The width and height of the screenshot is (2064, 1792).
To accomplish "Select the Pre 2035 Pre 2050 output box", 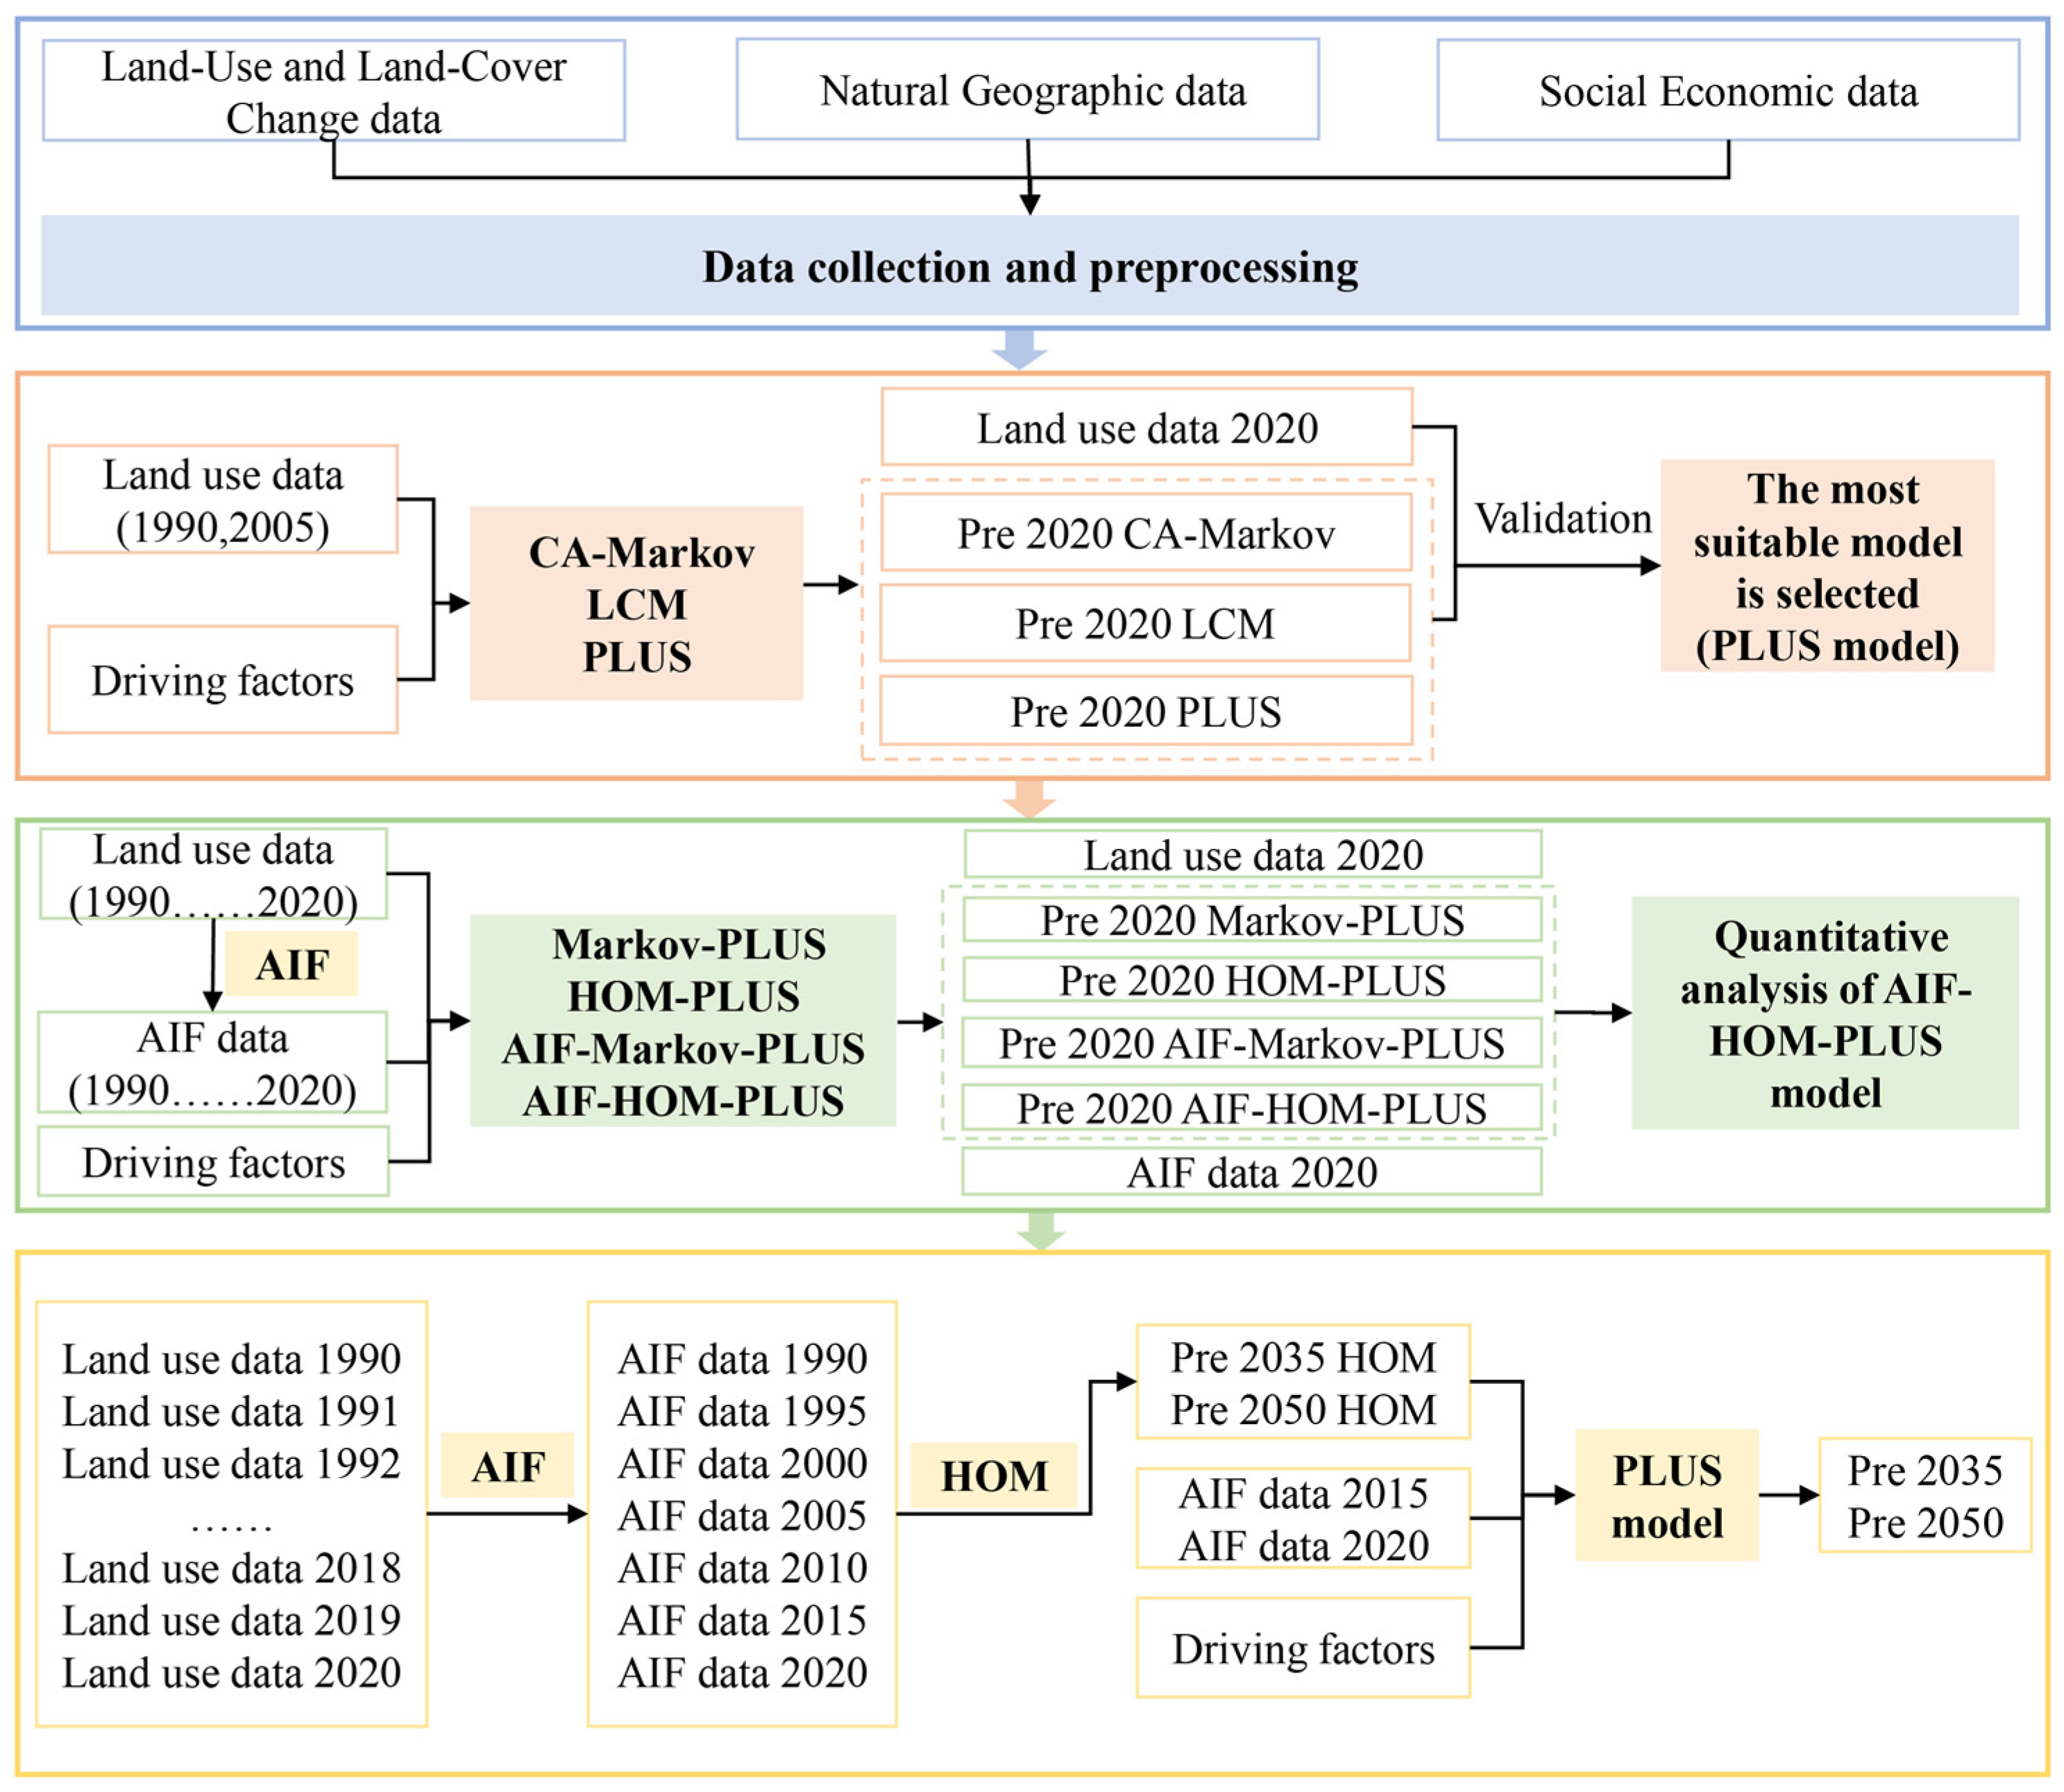I will 1924,1496.
